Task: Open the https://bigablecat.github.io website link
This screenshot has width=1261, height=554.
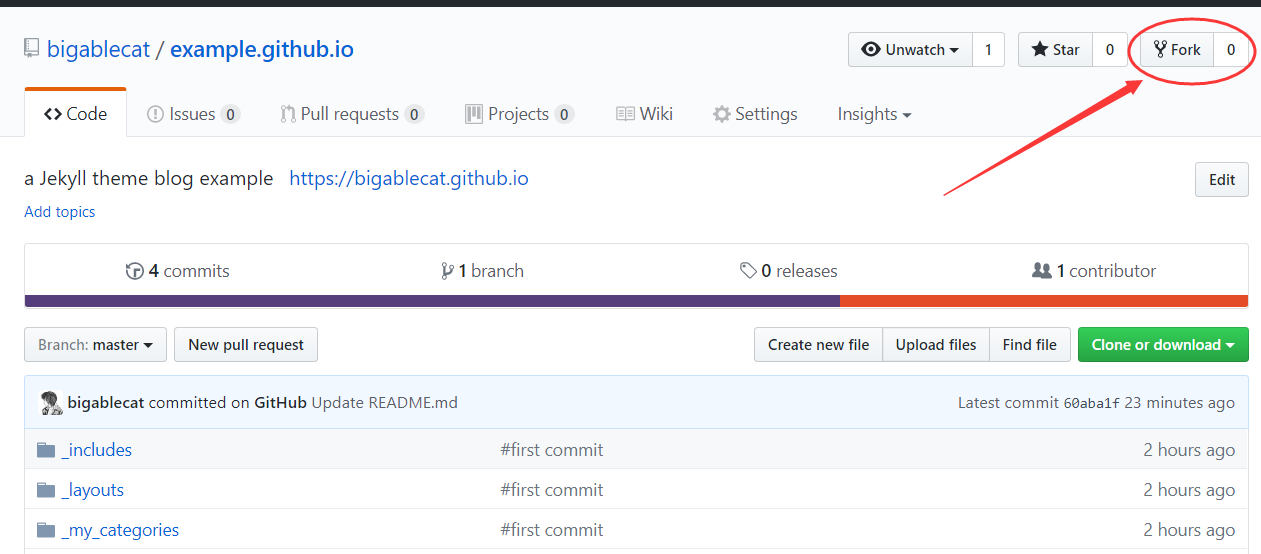Action: (409, 179)
